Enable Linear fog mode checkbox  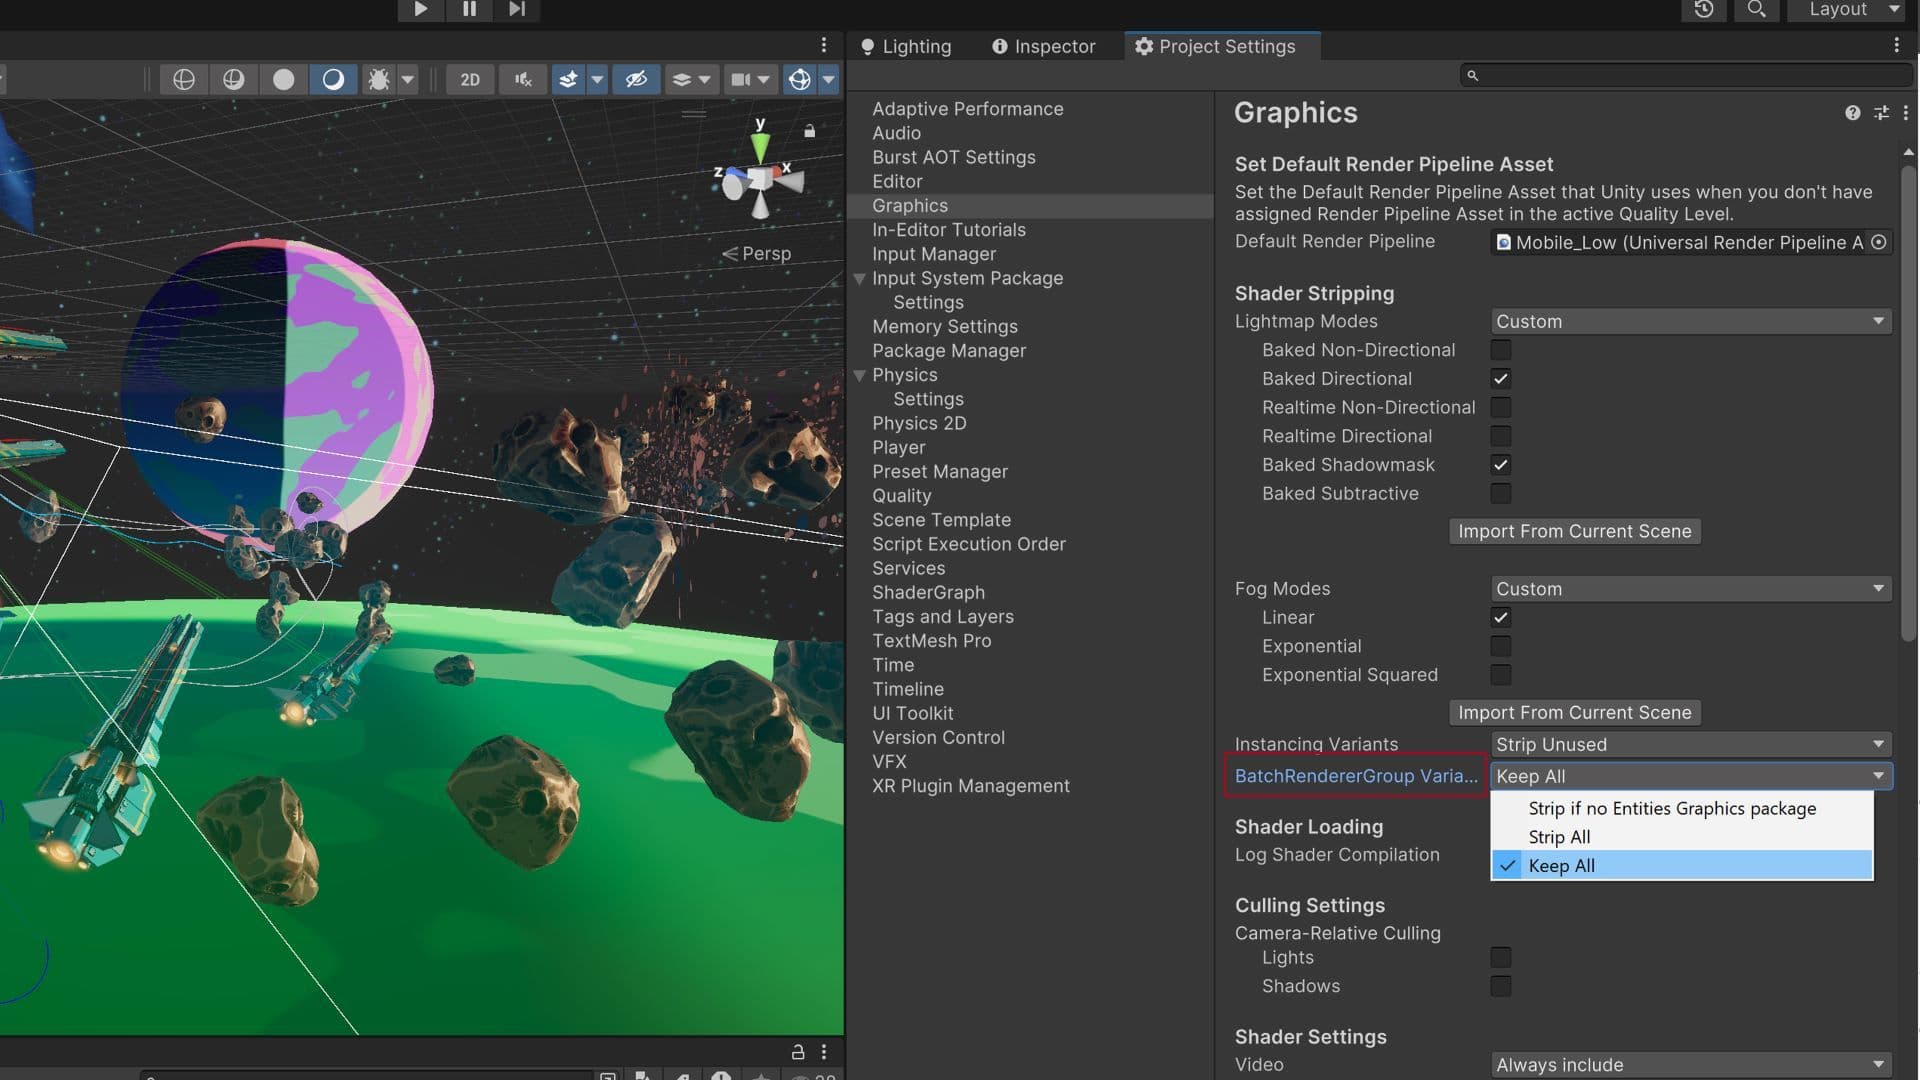click(x=1499, y=617)
